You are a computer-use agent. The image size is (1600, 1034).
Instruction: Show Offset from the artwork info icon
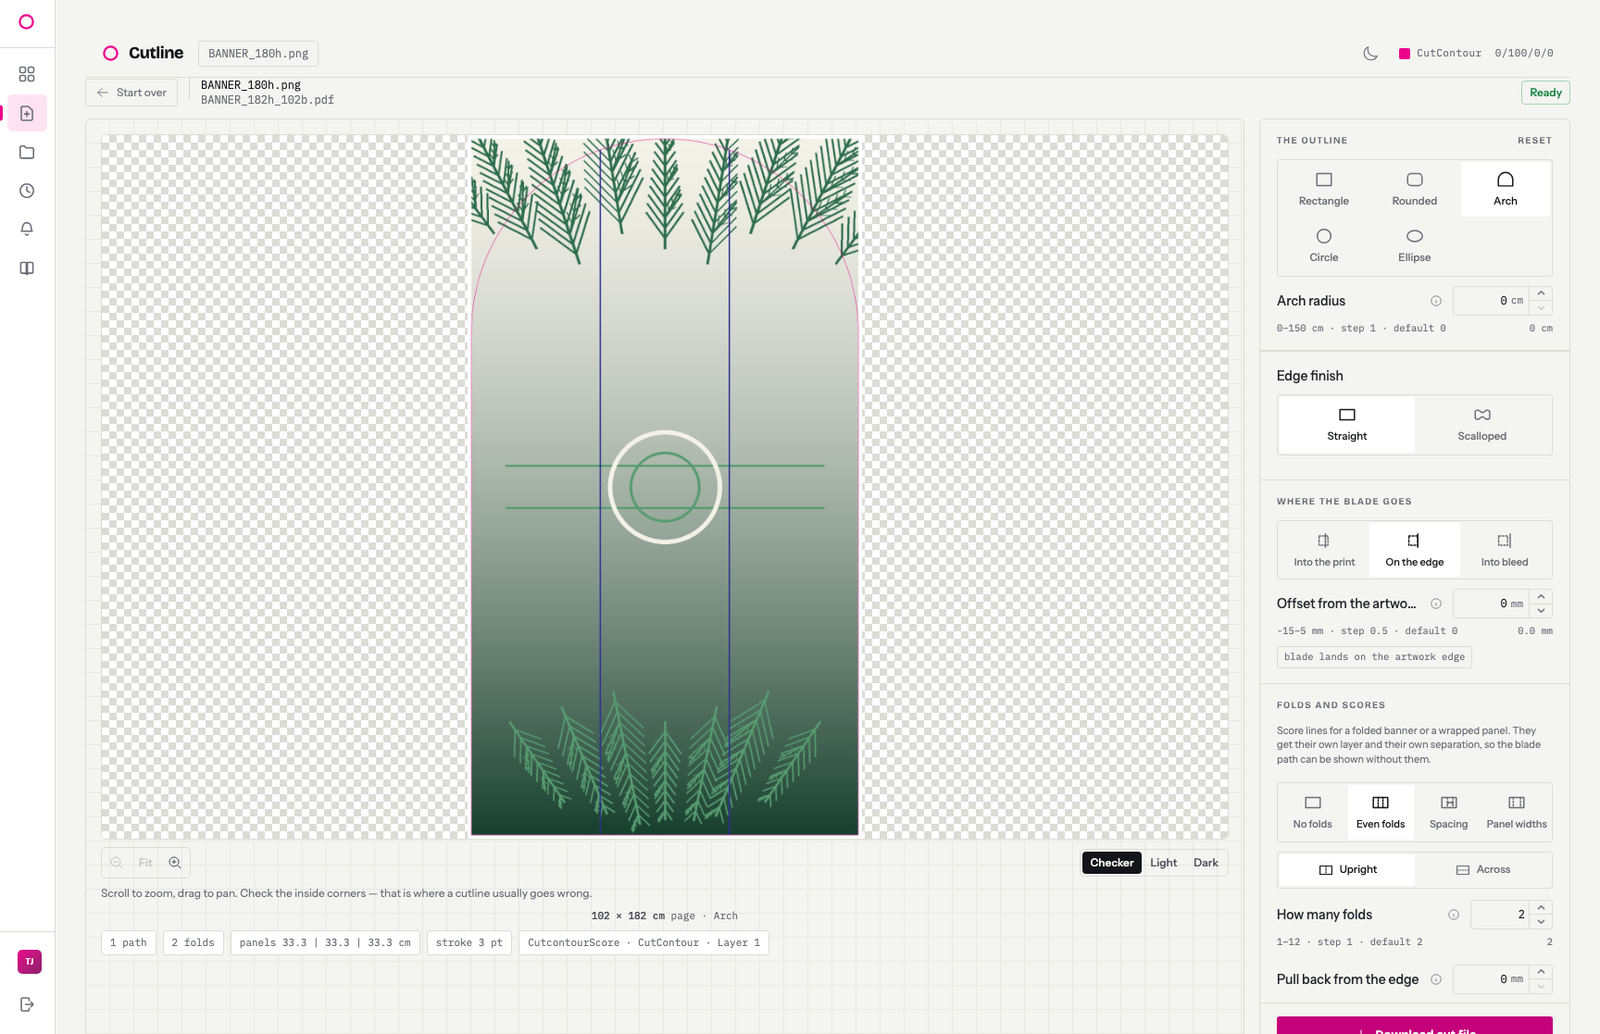1436,604
